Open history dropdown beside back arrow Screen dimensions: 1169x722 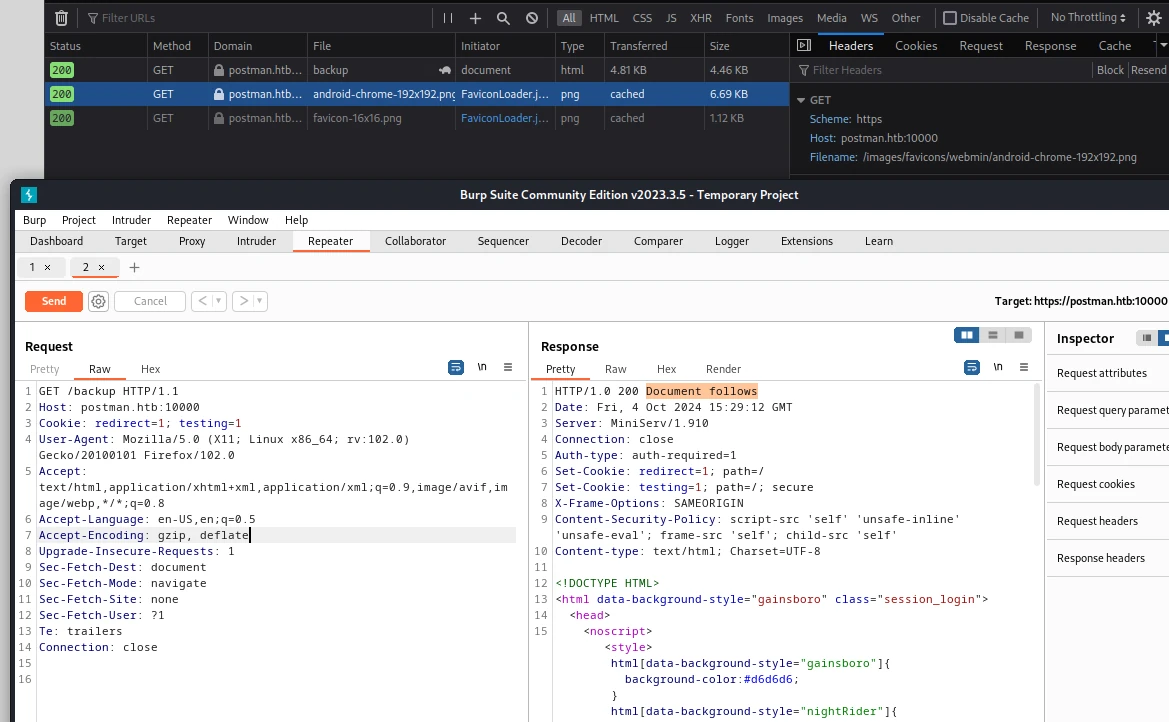point(218,301)
